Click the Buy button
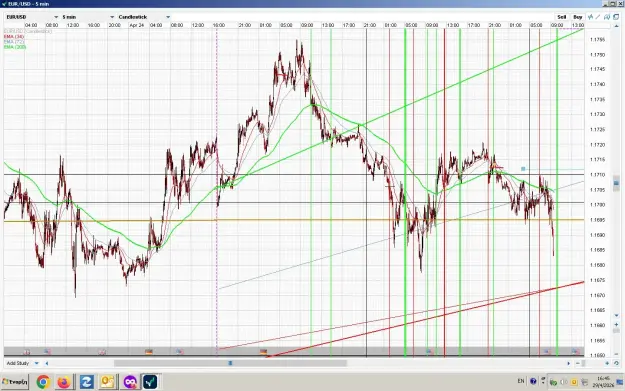The height and width of the screenshot is (391, 625). click(578, 17)
